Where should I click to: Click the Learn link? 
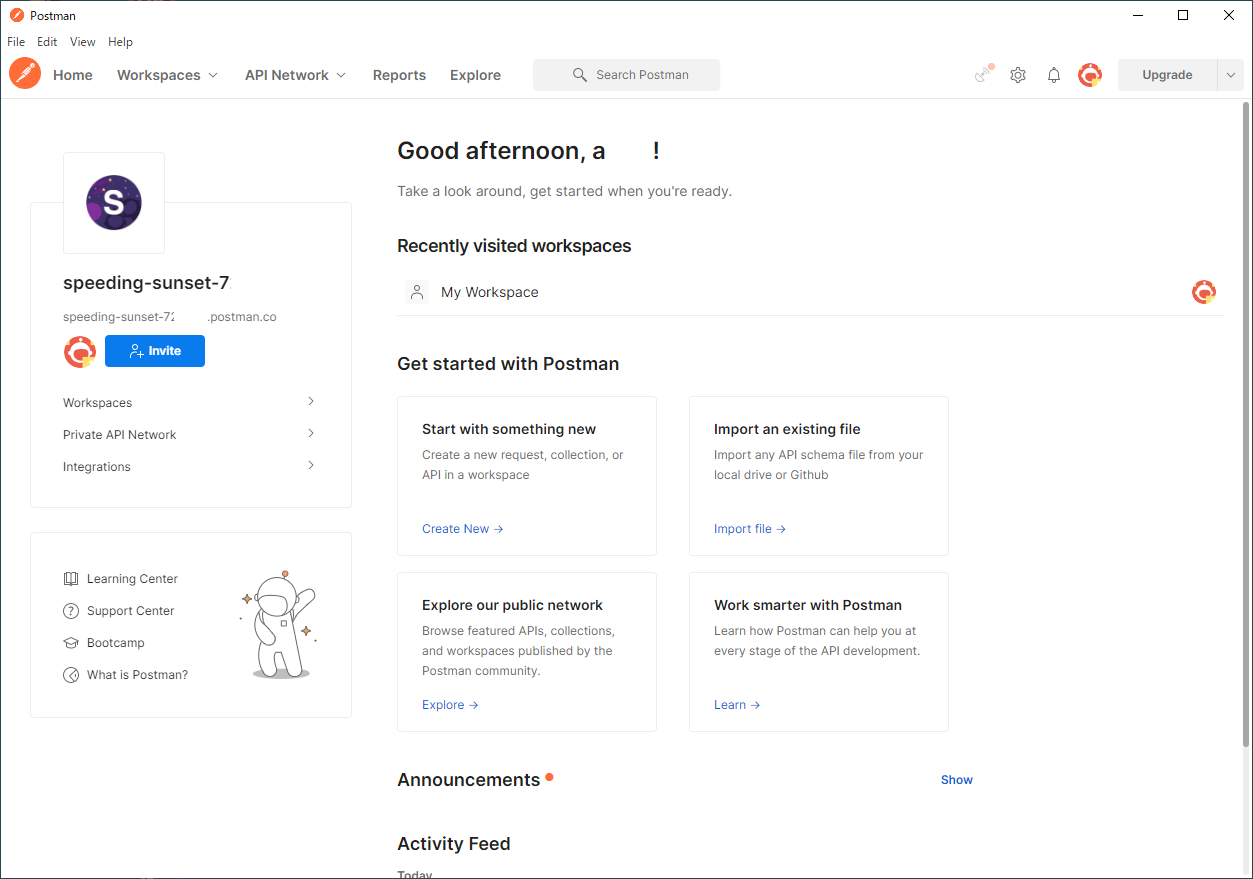737,705
